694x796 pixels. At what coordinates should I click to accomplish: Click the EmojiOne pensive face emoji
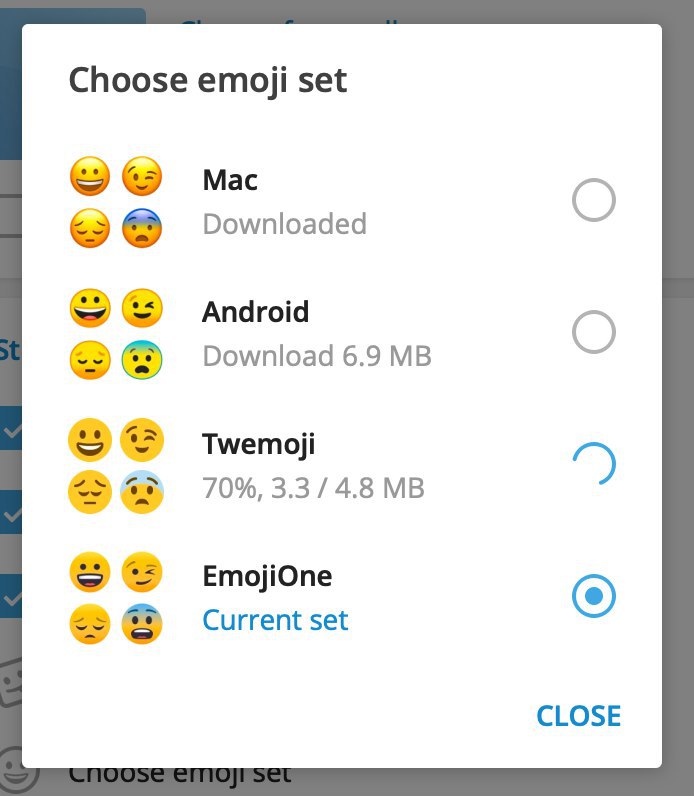click(x=89, y=624)
